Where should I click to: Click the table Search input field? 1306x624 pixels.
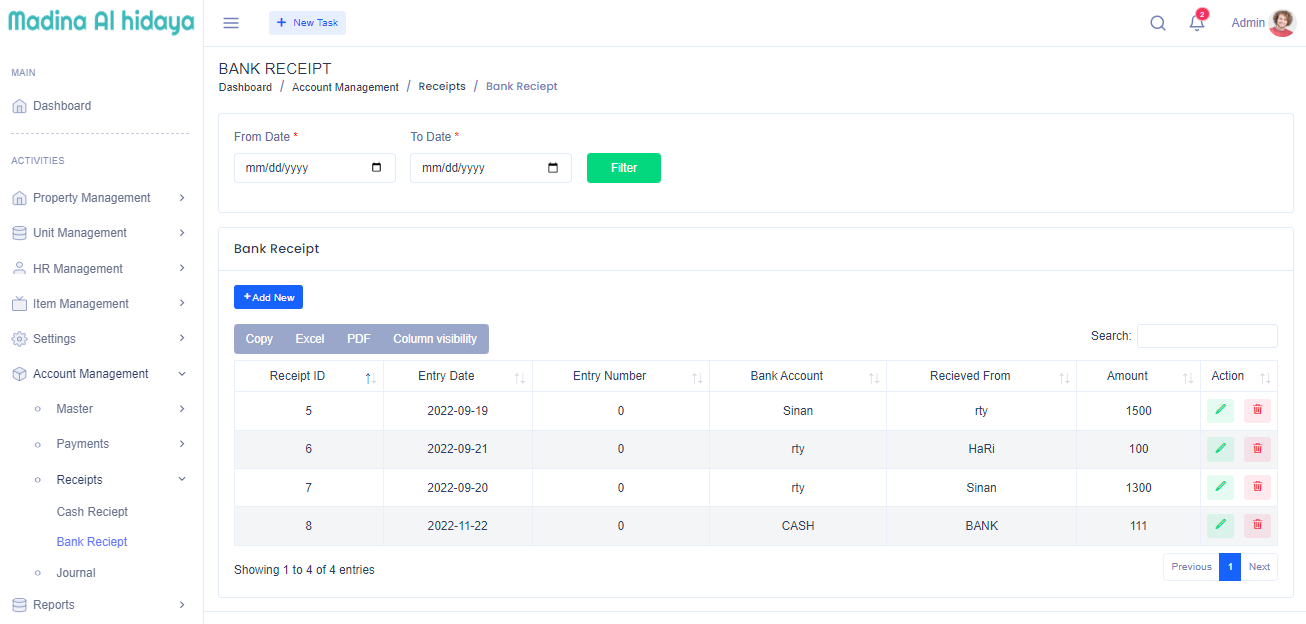pos(1206,336)
